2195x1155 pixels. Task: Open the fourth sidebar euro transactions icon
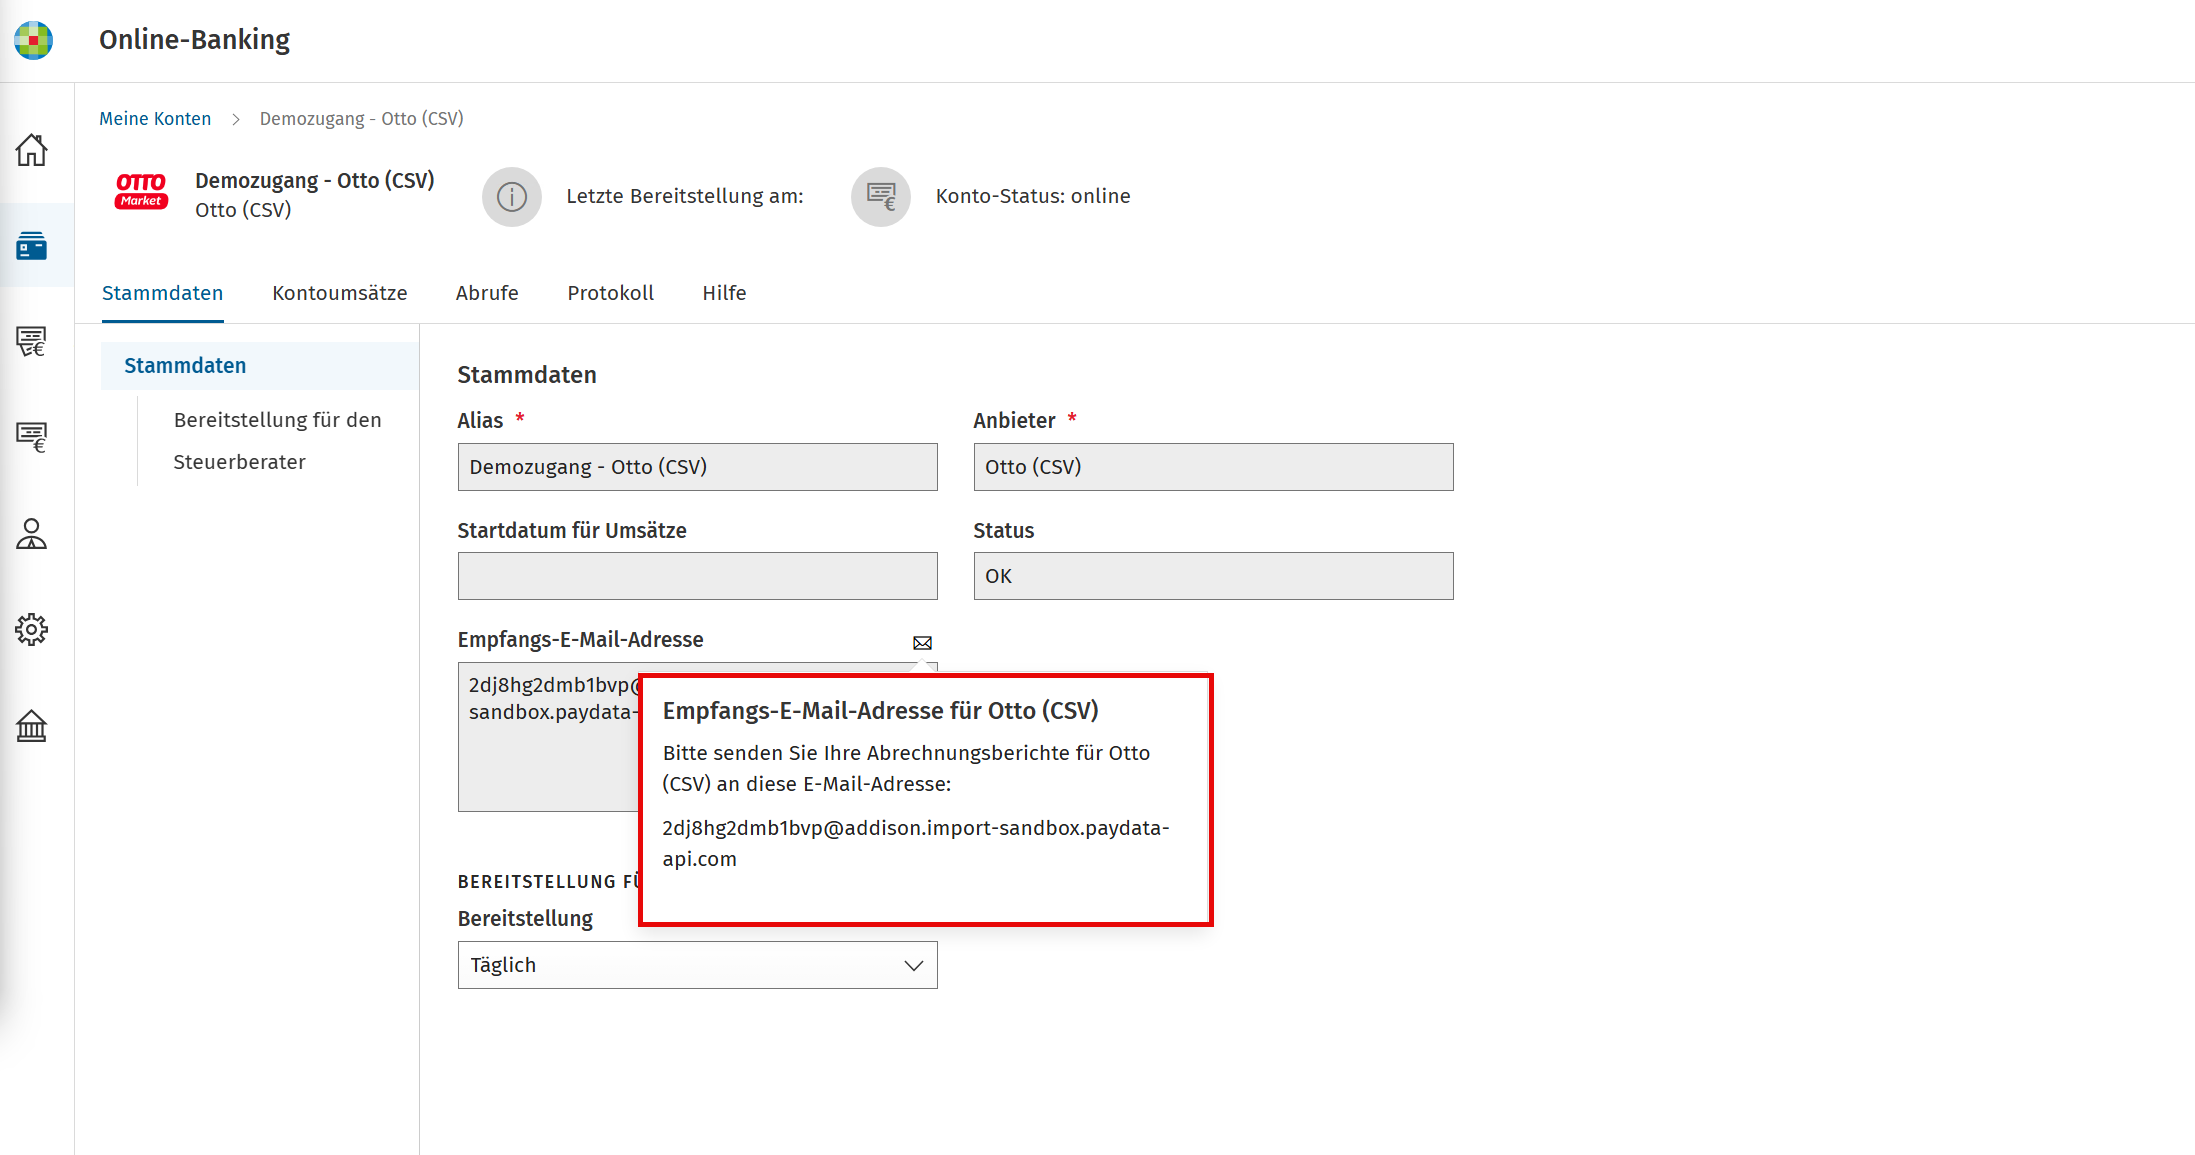pos(31,437)
